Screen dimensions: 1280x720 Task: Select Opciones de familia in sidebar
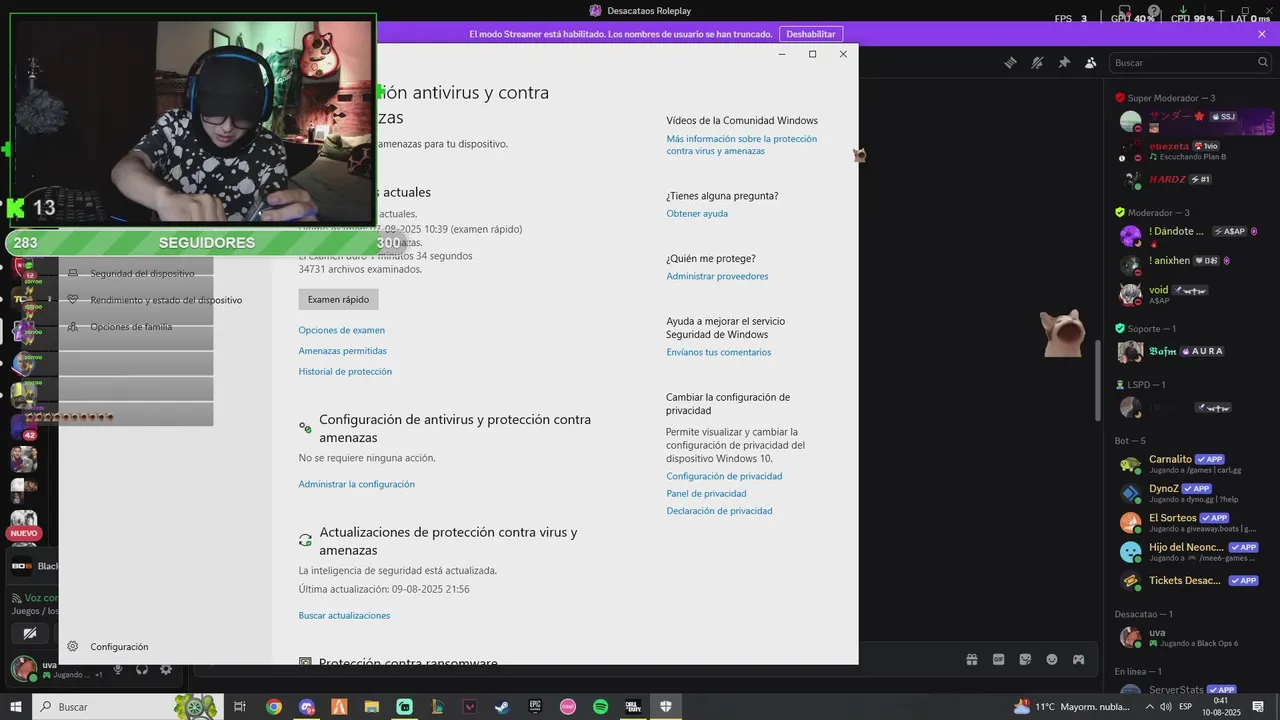130,327
